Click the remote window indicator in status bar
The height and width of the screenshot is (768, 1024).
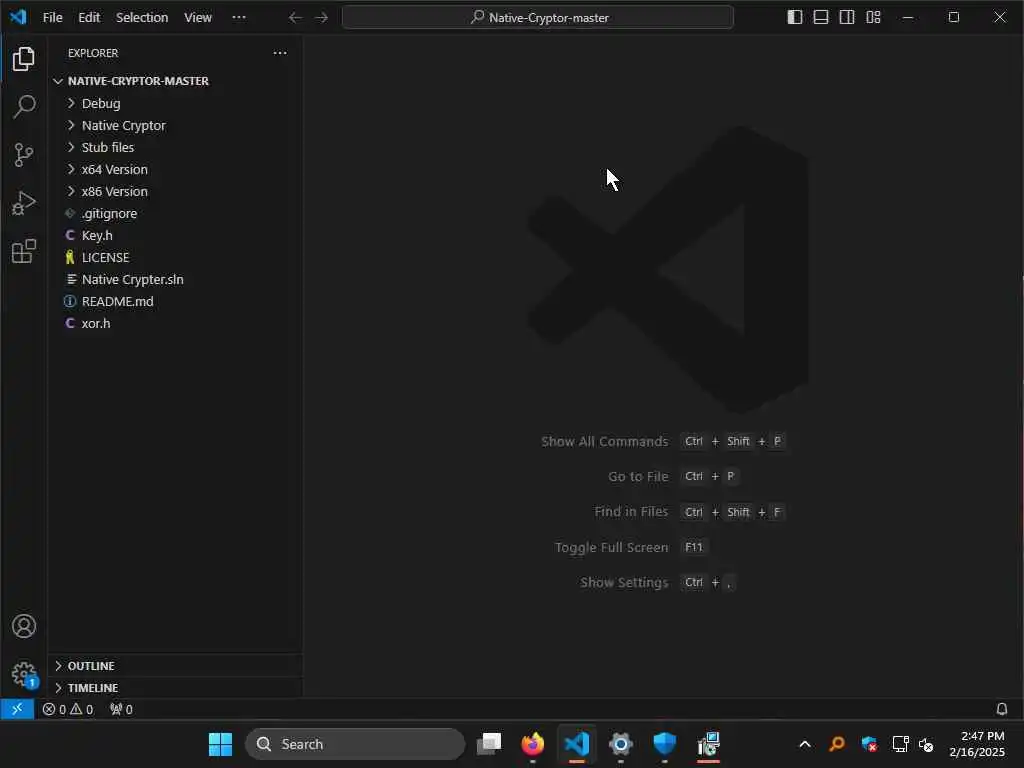(x=17, y=709)
